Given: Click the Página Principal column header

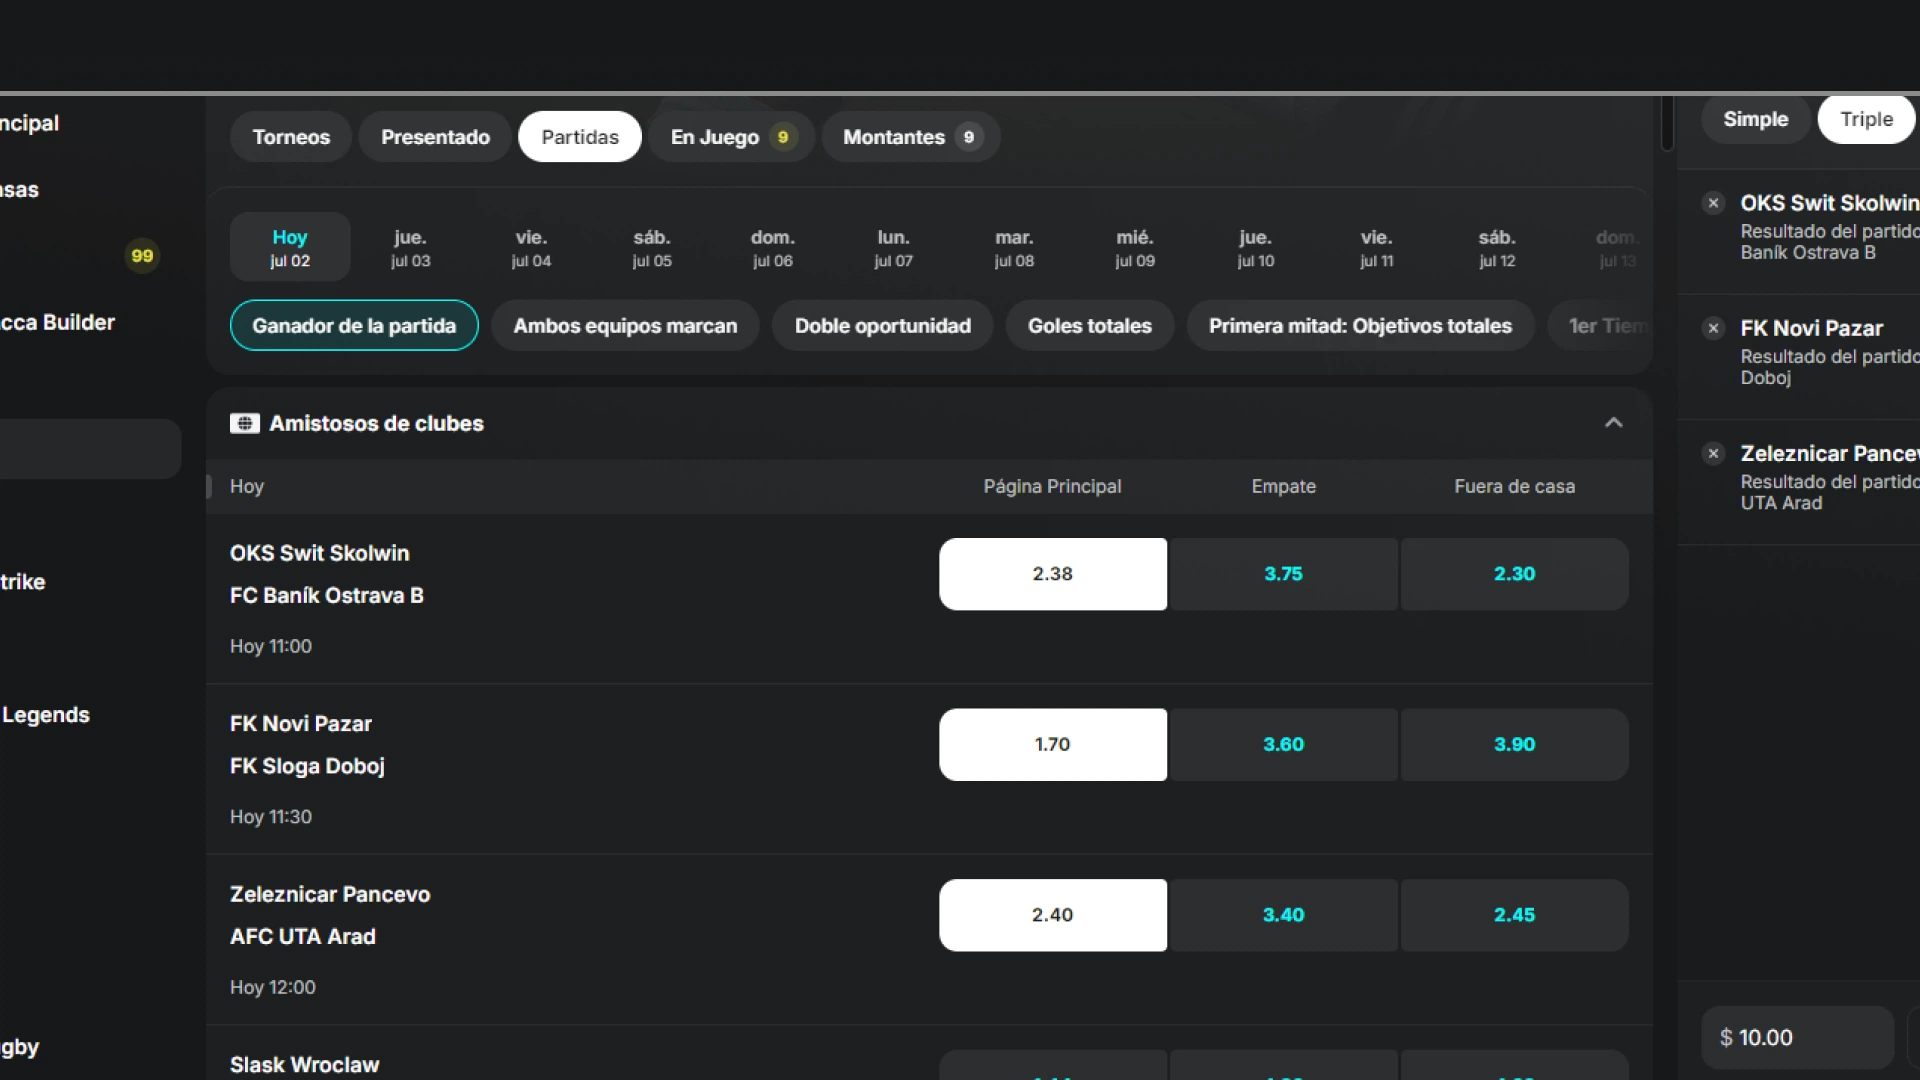Looking at the screenshot, I should tap(1052, 486).
